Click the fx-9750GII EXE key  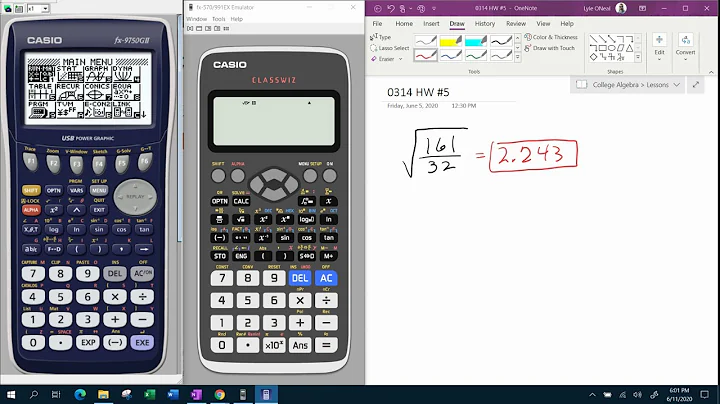pos(142,342)
